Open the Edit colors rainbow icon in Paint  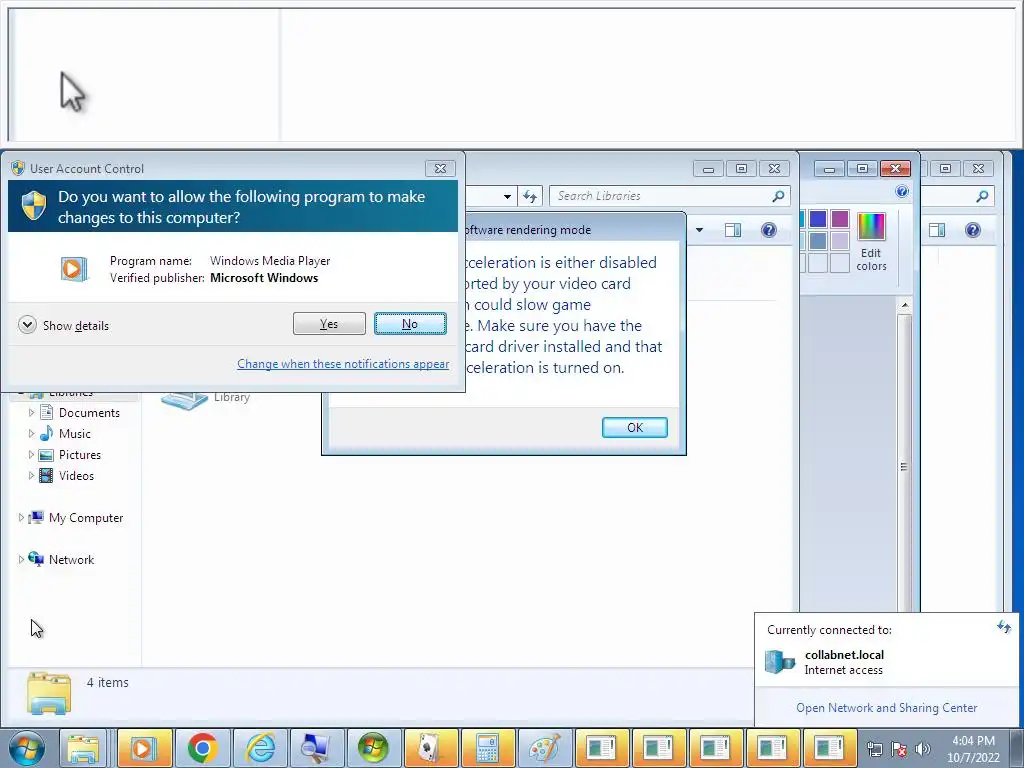pyautogui.click(x=871, y=227)
